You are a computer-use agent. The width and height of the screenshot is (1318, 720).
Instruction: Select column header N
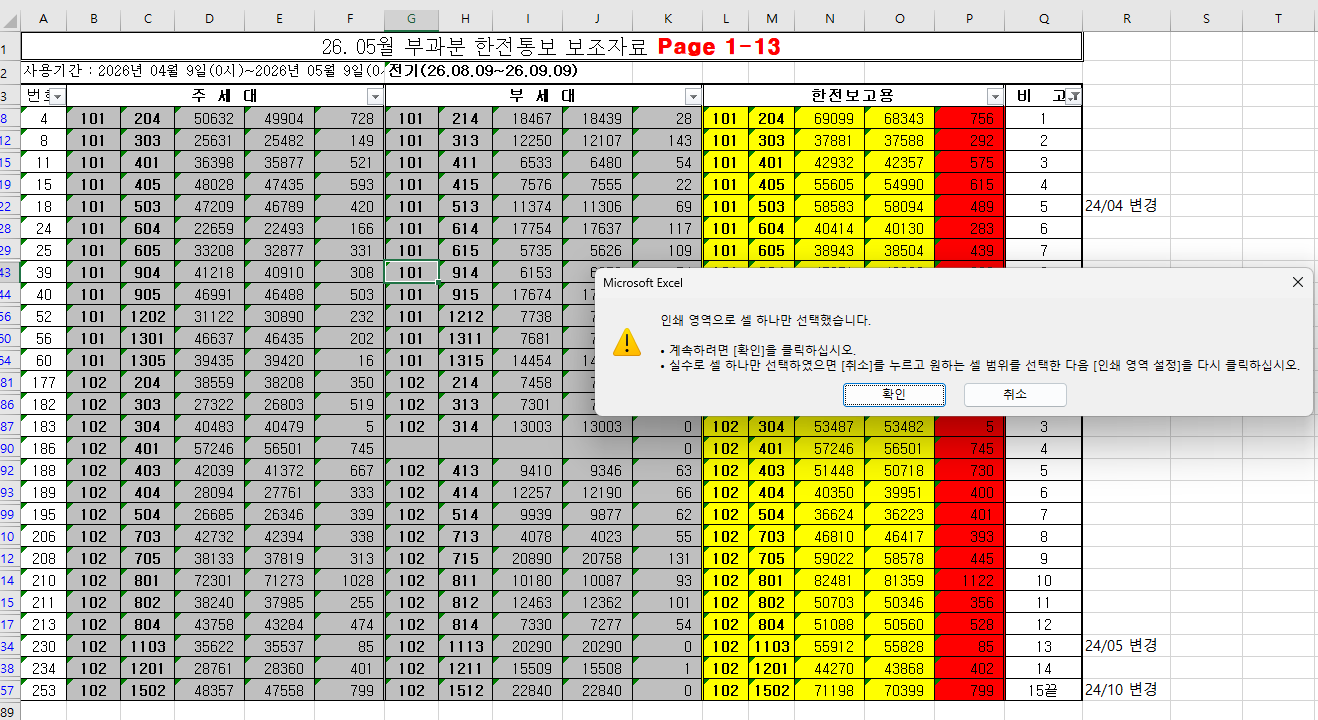click(830, 19)
